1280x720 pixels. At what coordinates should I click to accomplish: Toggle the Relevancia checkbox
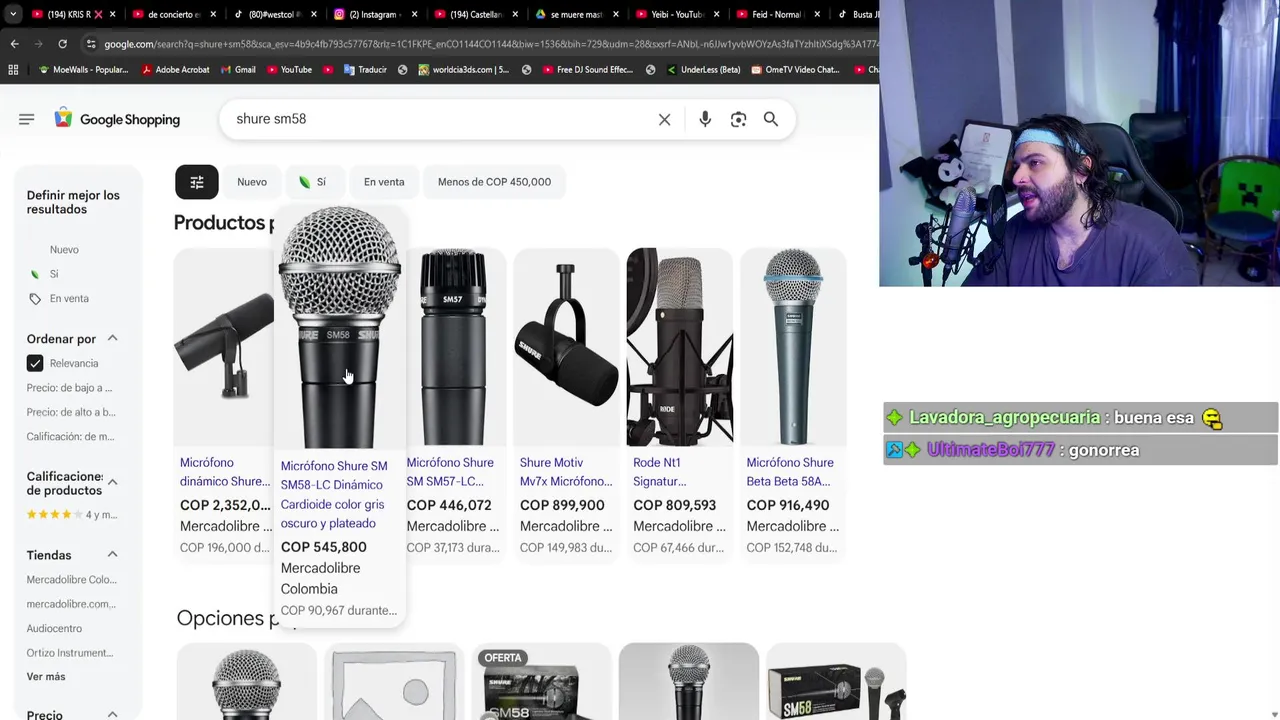click(x=35, y=363)
